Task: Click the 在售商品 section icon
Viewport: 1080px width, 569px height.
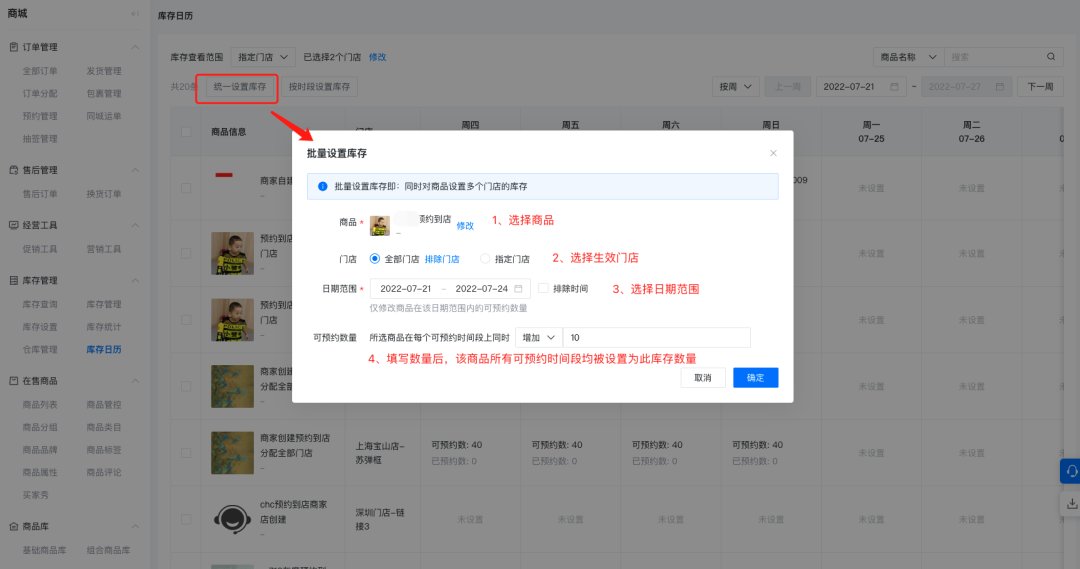Action: tap(13, 381)
